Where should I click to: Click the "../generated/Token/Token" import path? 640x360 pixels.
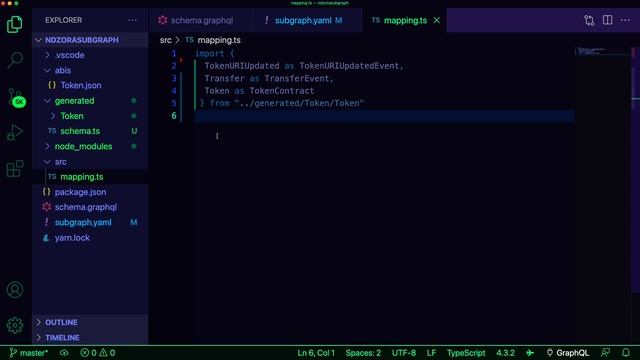click(299, 103)
